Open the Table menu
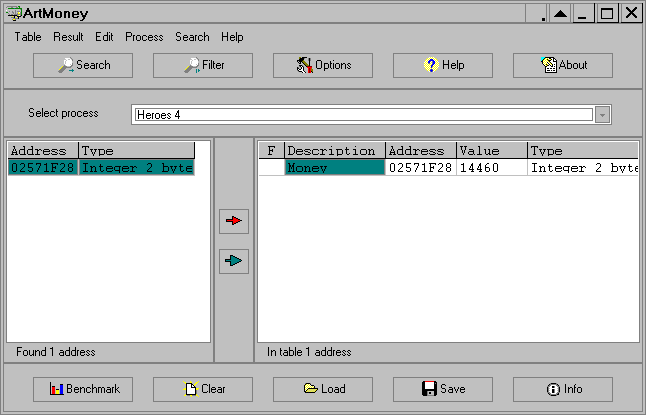 pyautogui.click(x=28, y=37)
